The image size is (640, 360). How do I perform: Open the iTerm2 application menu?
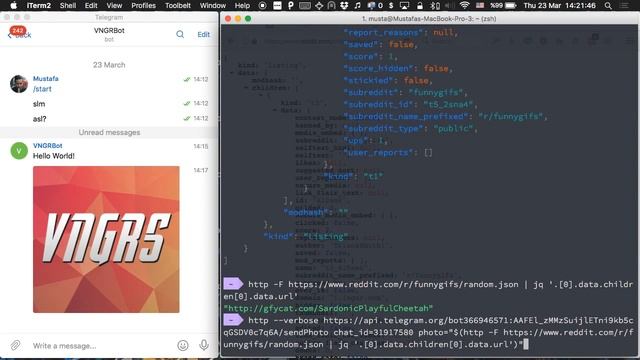coord(39,5)
